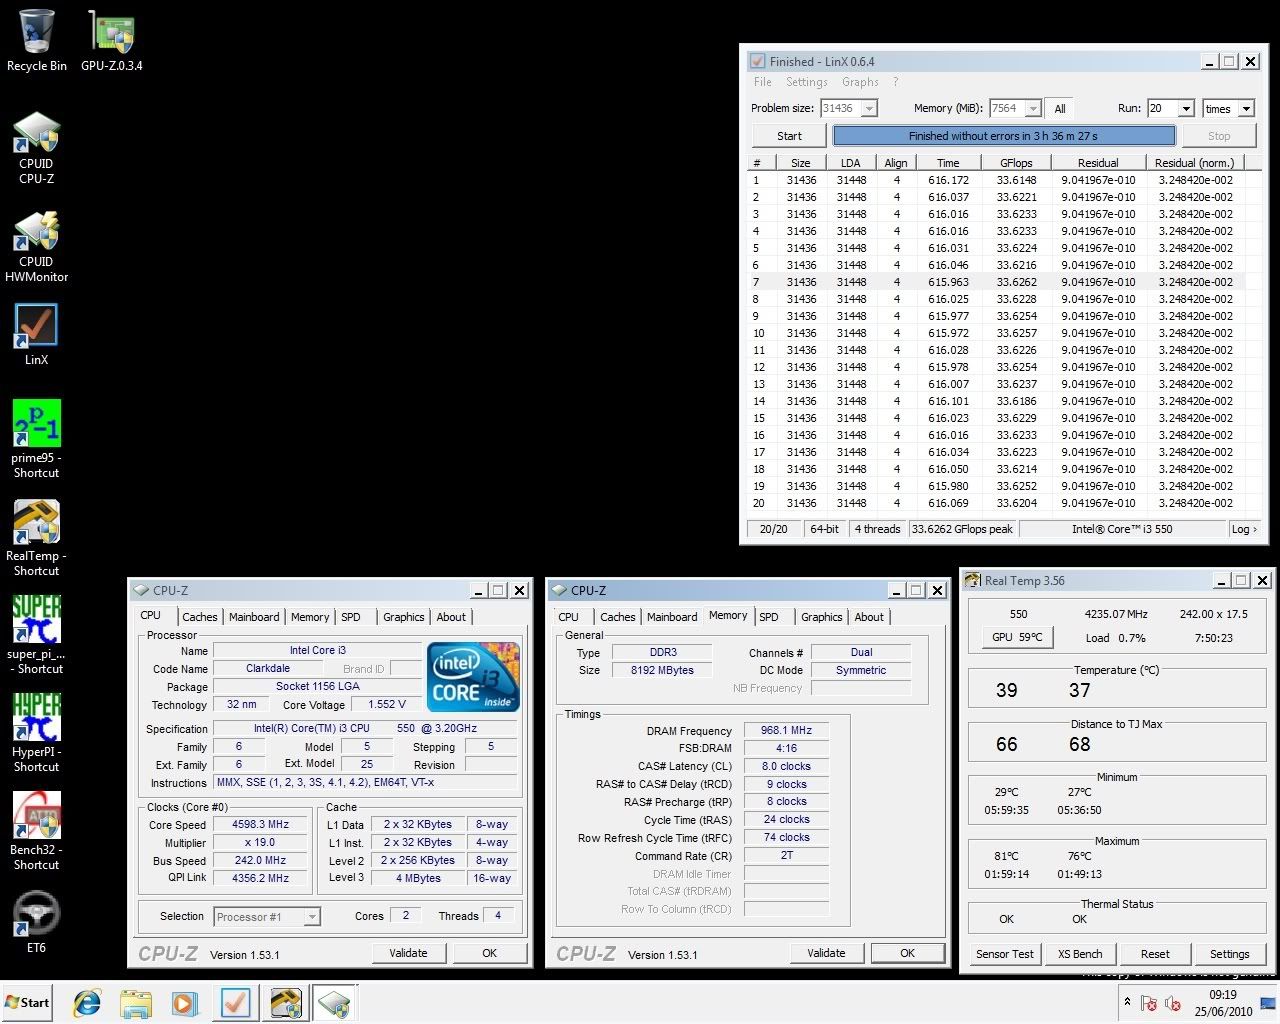This screenshot has width=1280, height=1024.
Task: Open the Run count dropdown in LinX
Action: click(1186, 108)
